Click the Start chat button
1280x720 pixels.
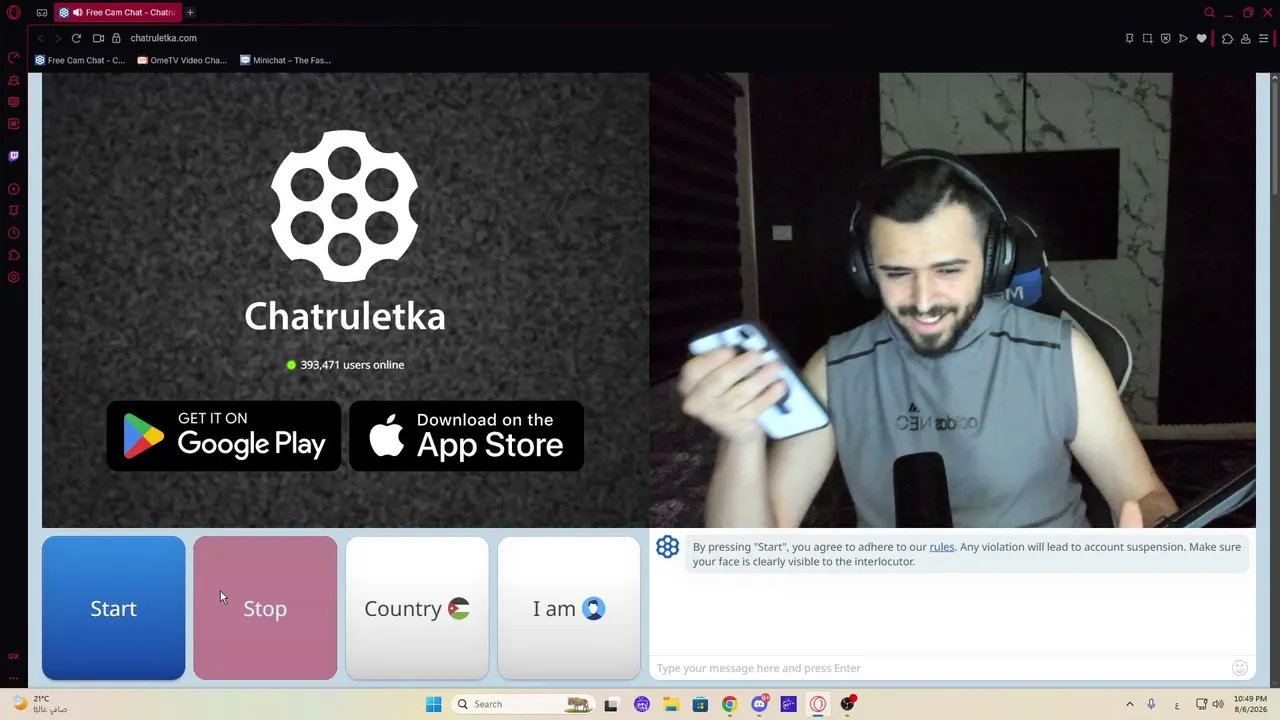coord(113,608)
